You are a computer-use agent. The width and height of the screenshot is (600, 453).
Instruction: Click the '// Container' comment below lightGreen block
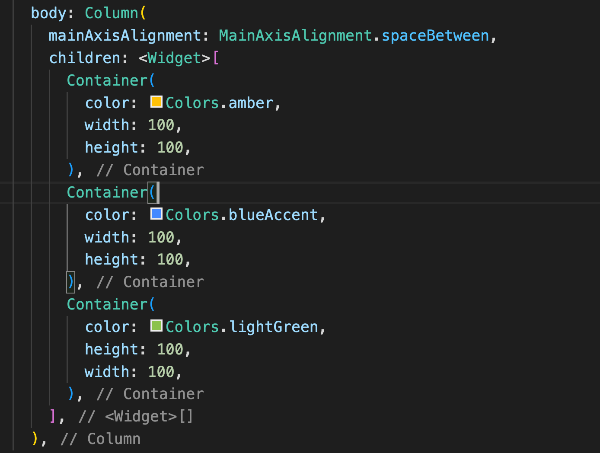pyautogui.click(x=150, y=394)
